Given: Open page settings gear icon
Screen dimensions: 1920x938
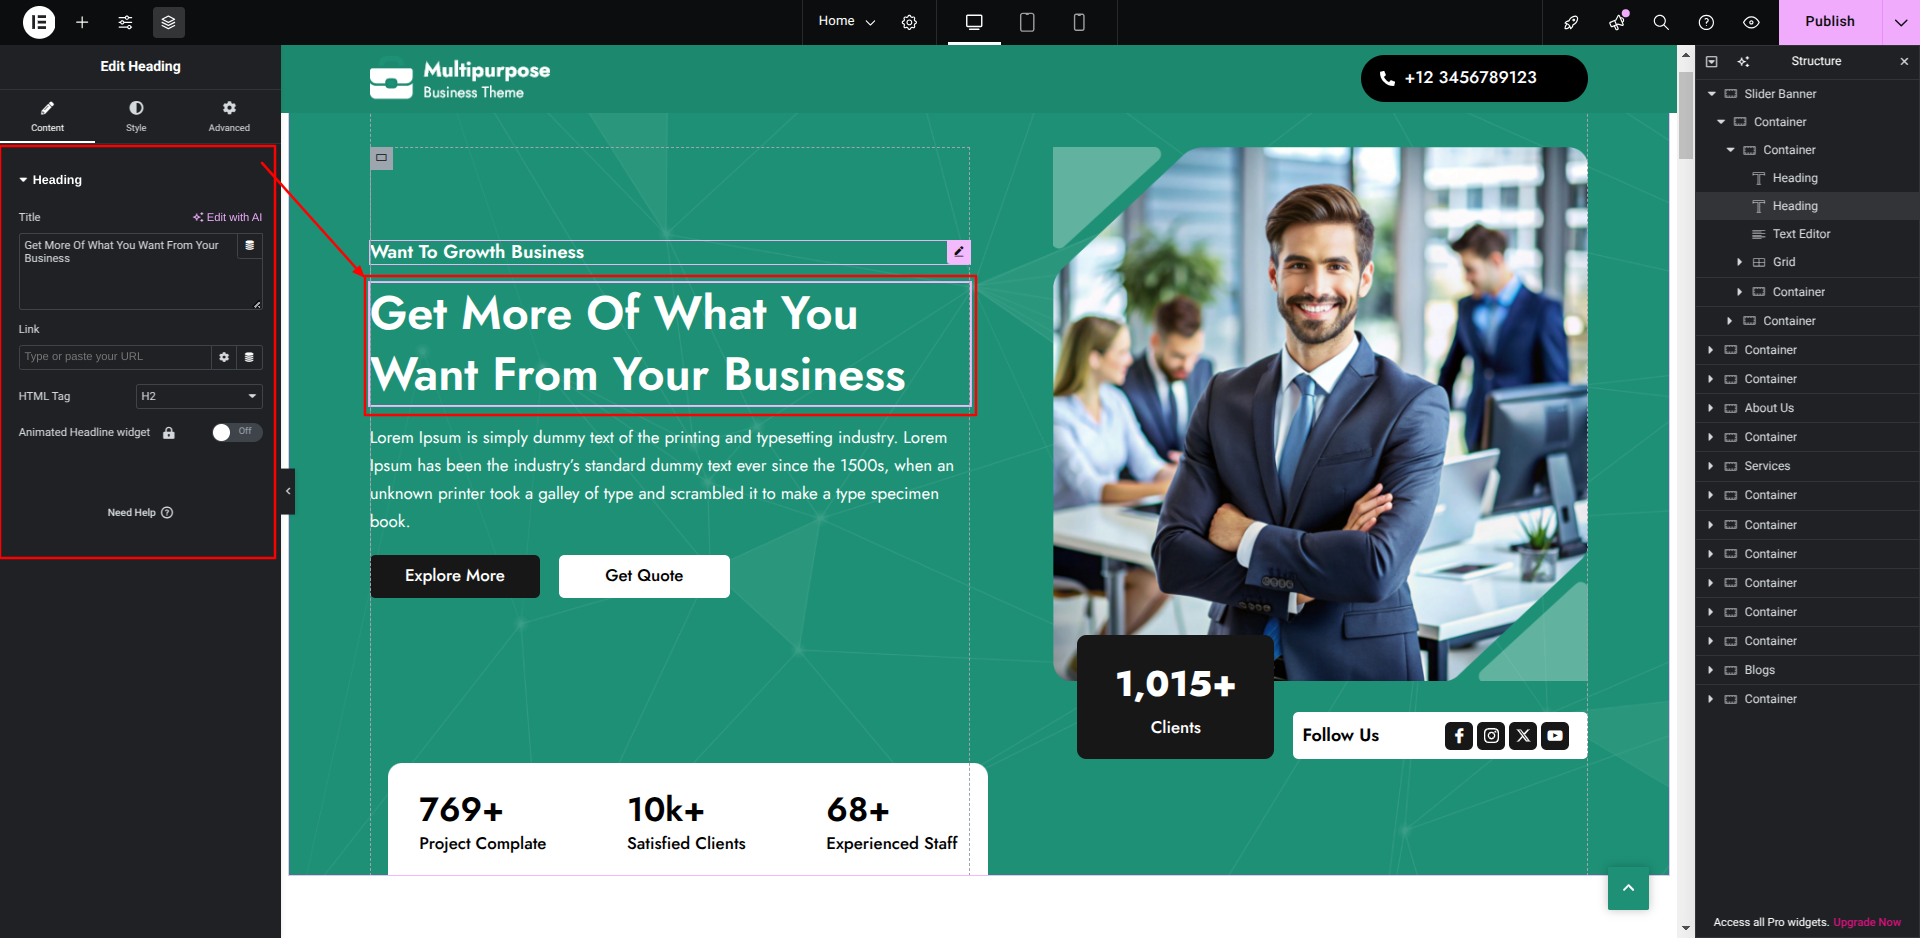Looking at the screenshot, I should (x=909, y=22).
